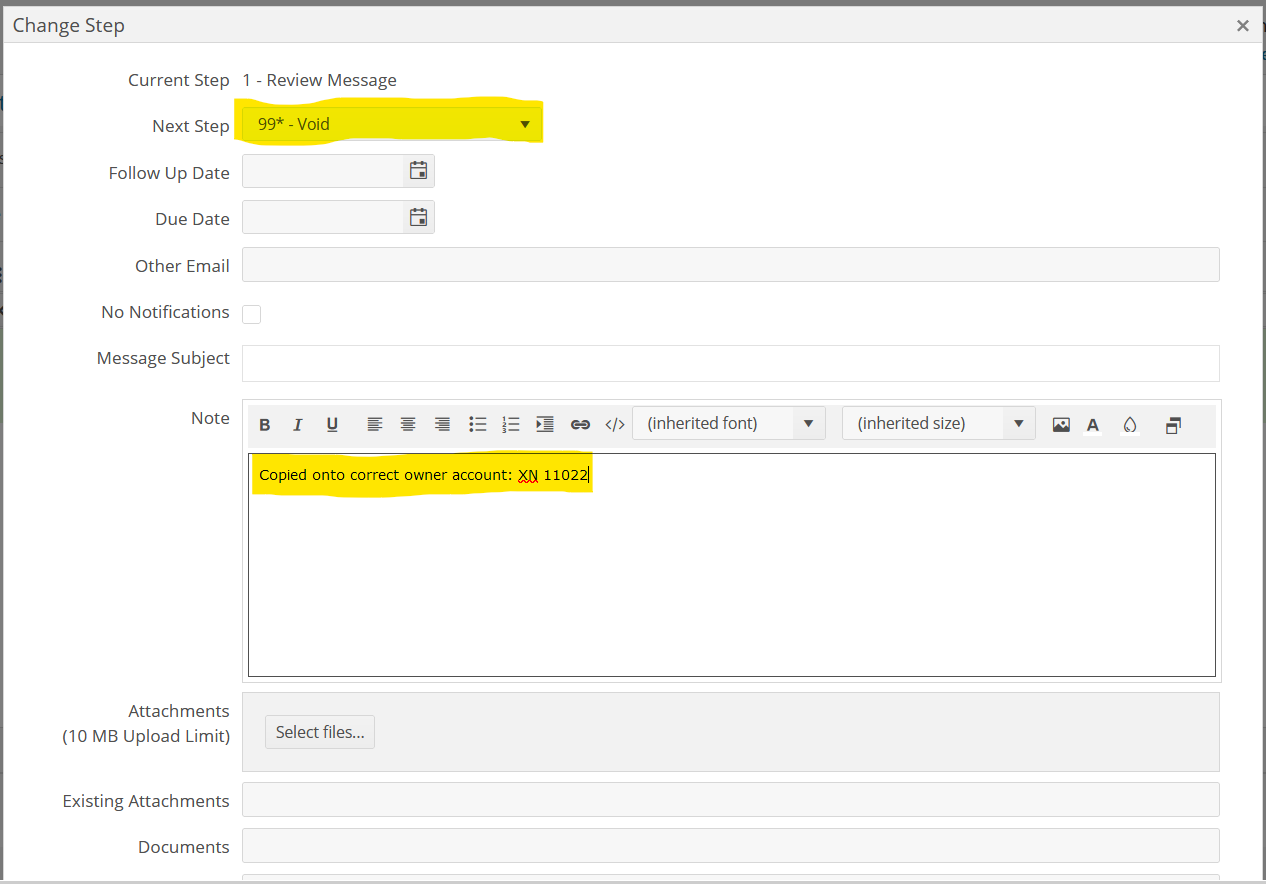The height and width of the screenshot is (884, 1266).
Task: Click into Message Subject field
Action: 731,363
